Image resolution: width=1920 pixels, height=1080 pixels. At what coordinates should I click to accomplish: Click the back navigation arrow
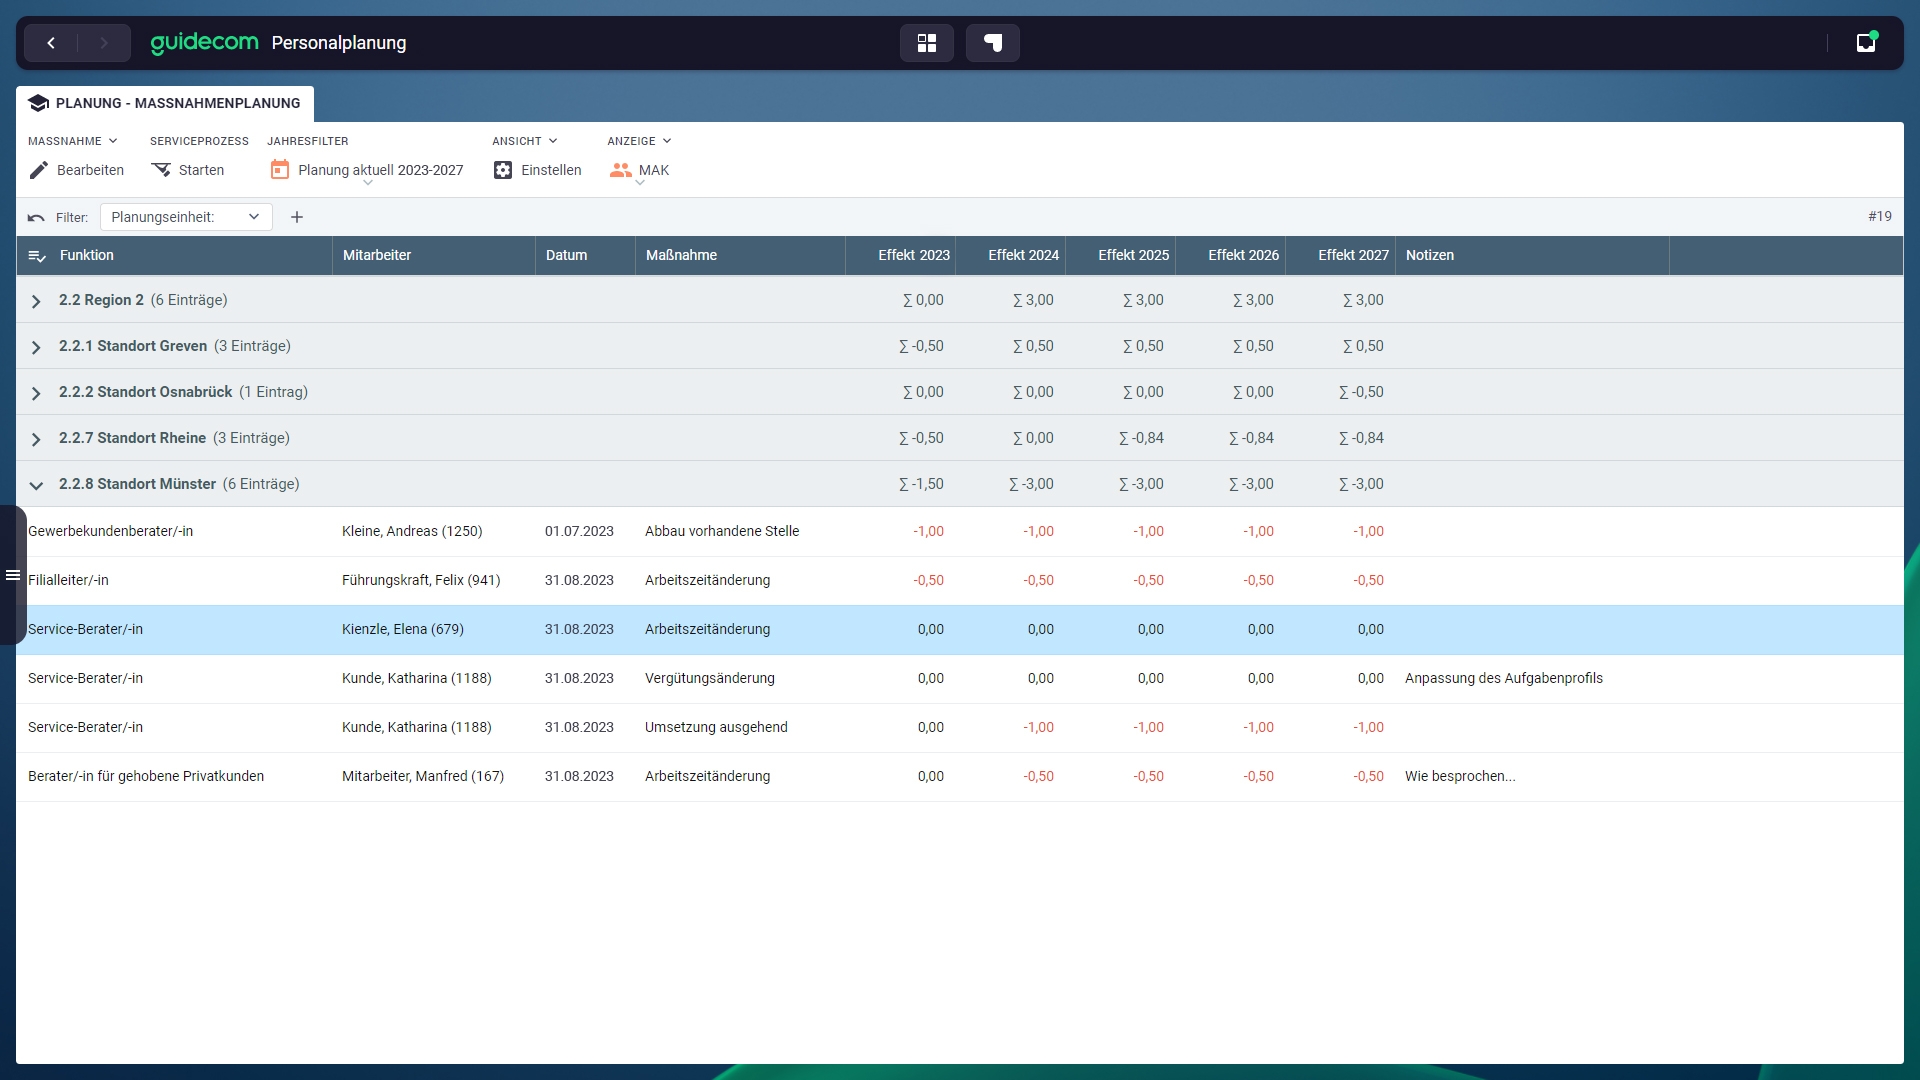(51, 43)
